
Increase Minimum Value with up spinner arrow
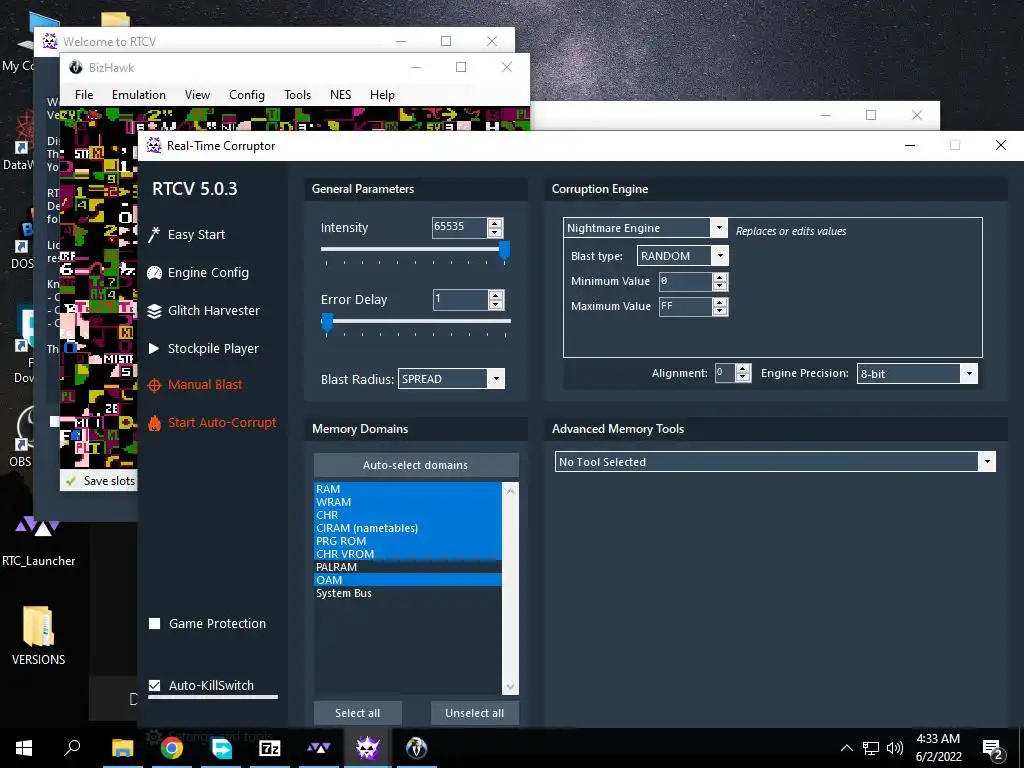[720, 277]
